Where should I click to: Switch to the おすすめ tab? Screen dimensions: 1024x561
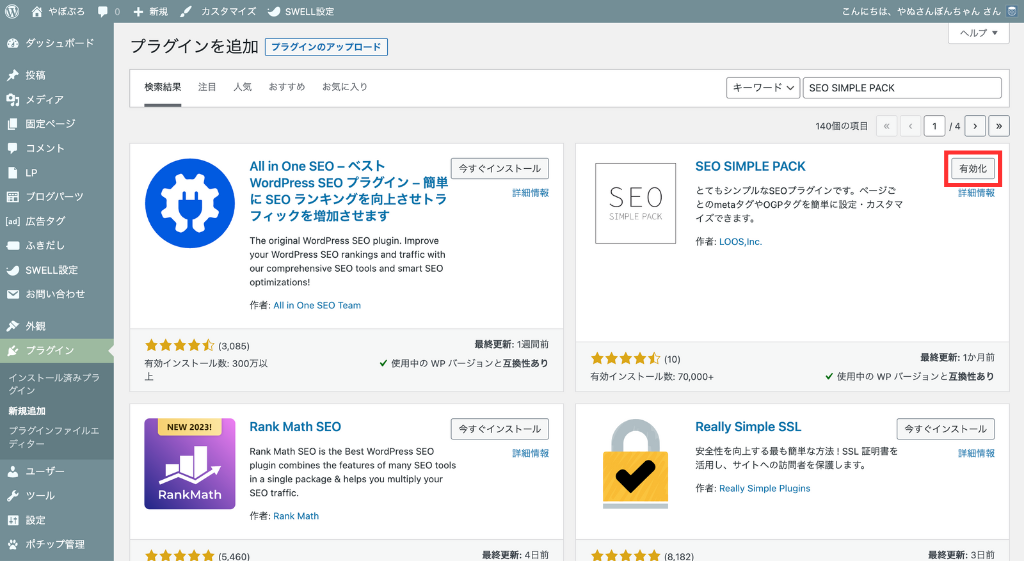(287, 87)
